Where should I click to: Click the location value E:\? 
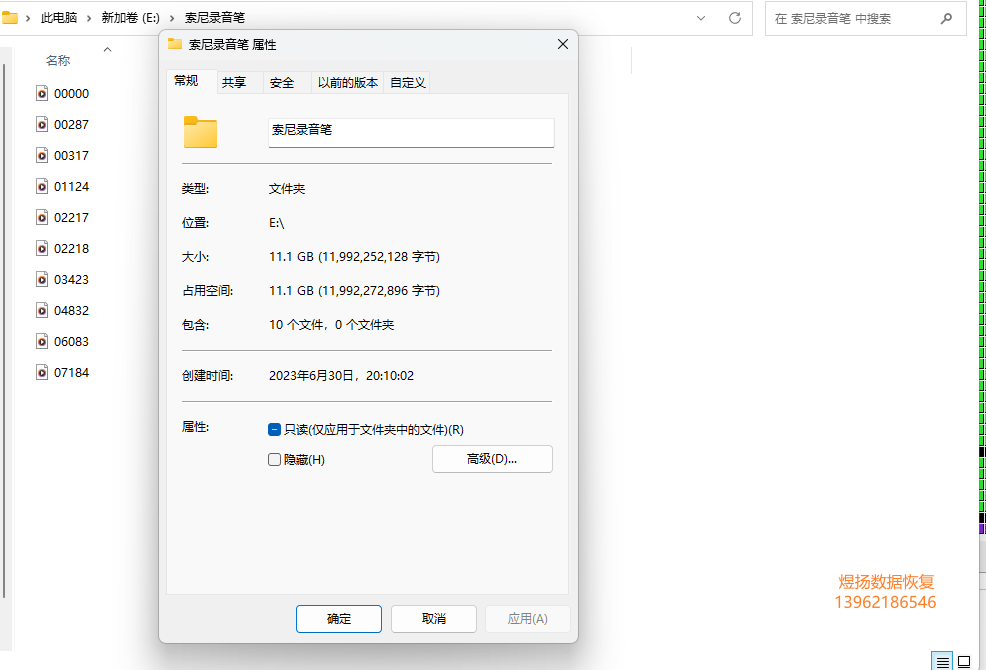click(277, 223)
